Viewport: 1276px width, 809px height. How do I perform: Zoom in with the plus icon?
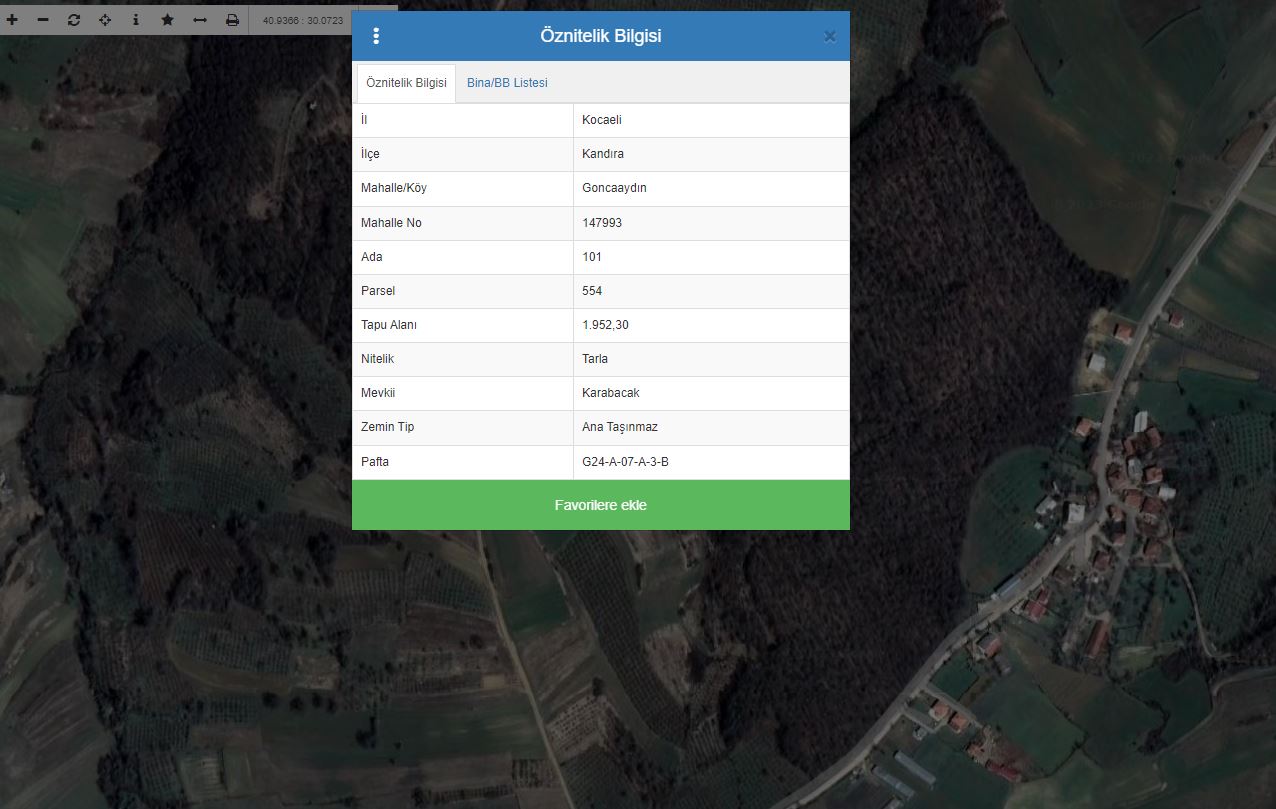[x=12, y=20]
